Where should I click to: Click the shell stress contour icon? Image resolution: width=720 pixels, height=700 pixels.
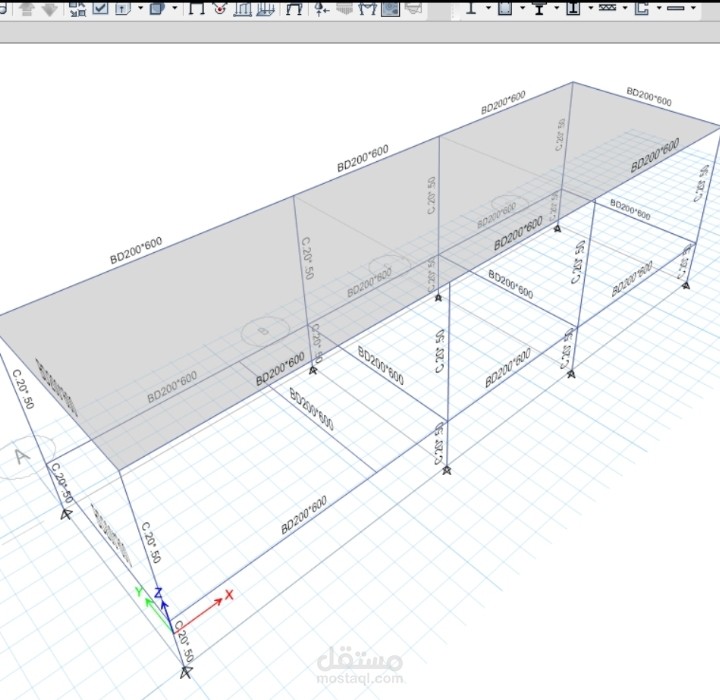(x=390, y=8)
